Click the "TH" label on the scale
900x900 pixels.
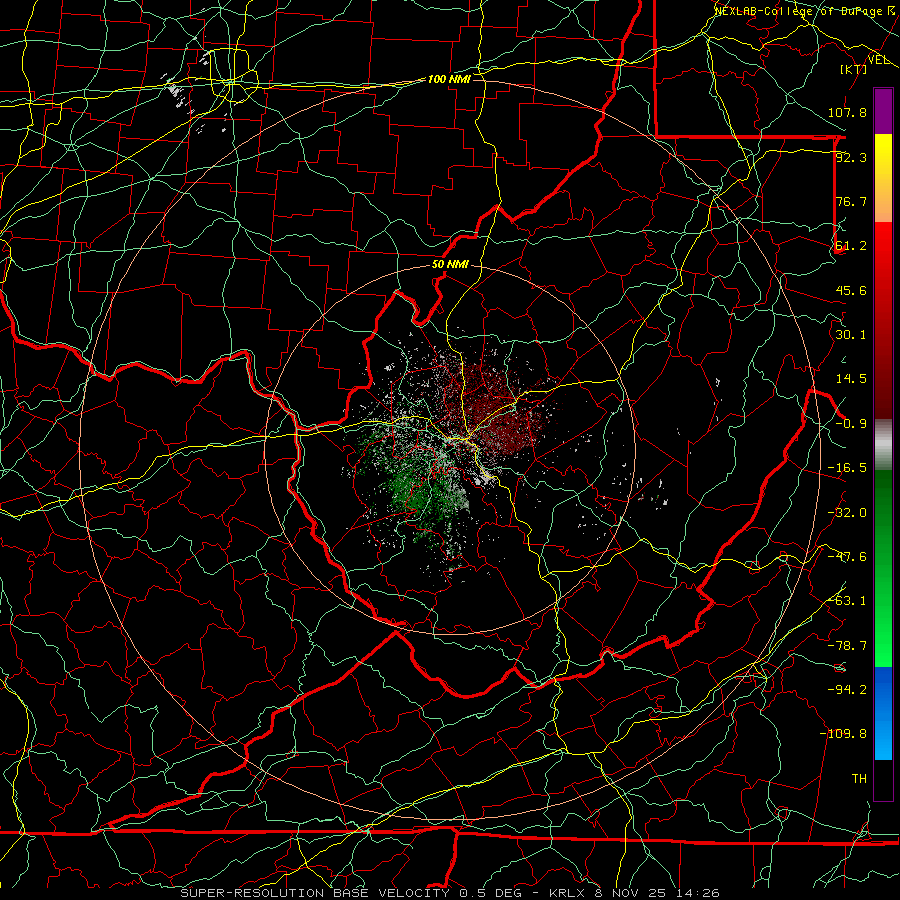859,779
